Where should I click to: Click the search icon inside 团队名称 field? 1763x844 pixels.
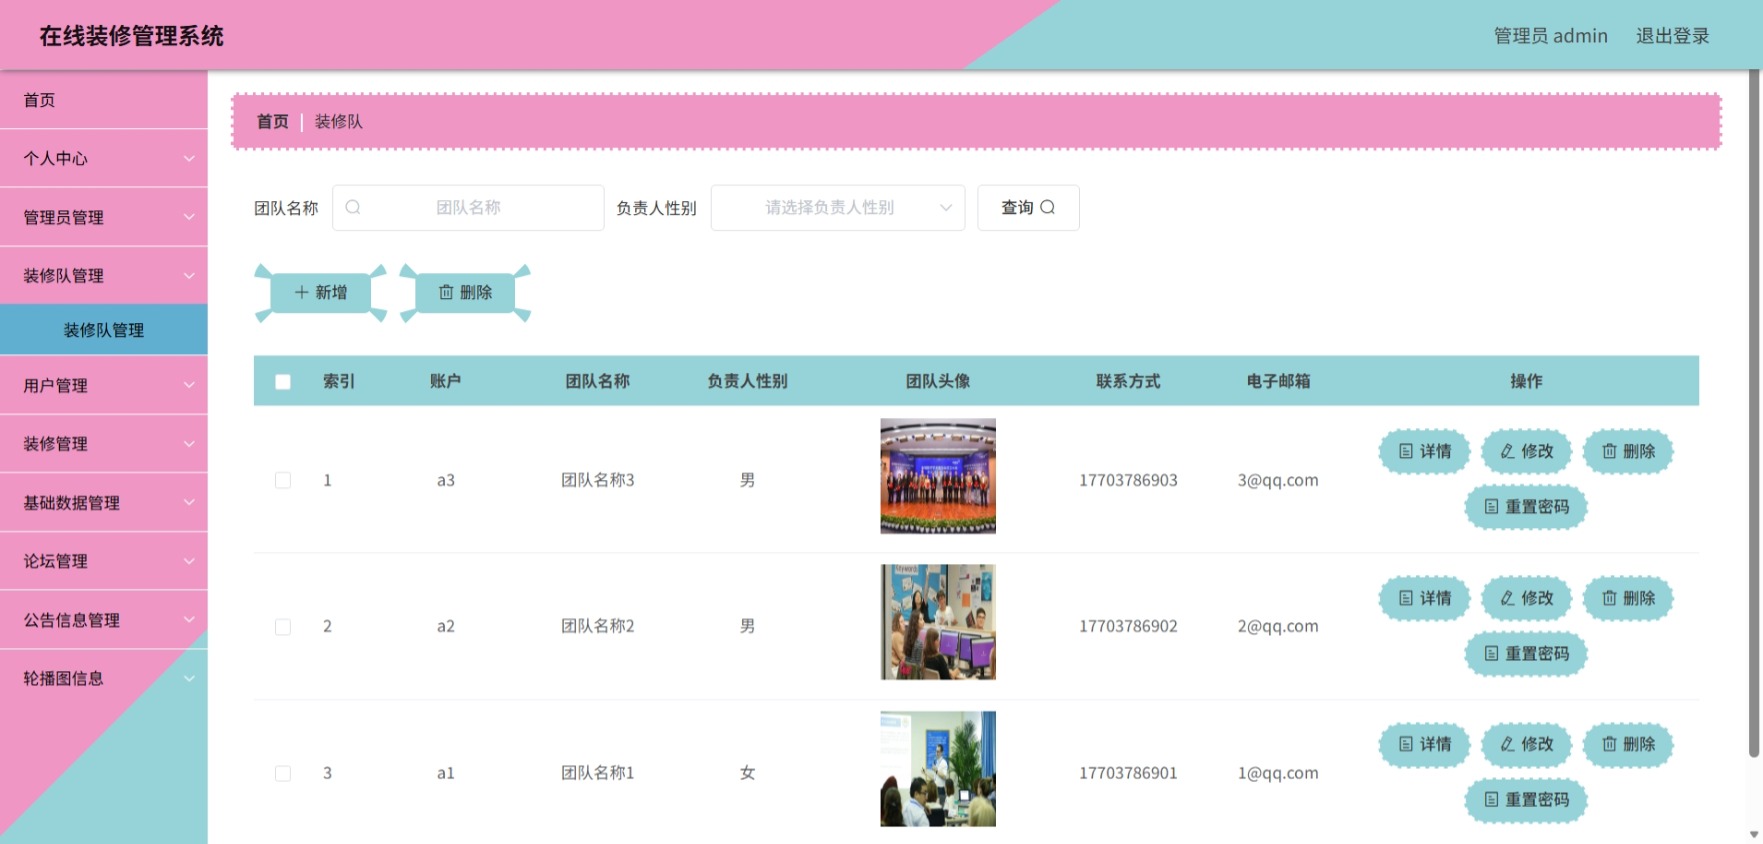click(x=353, y=207)
